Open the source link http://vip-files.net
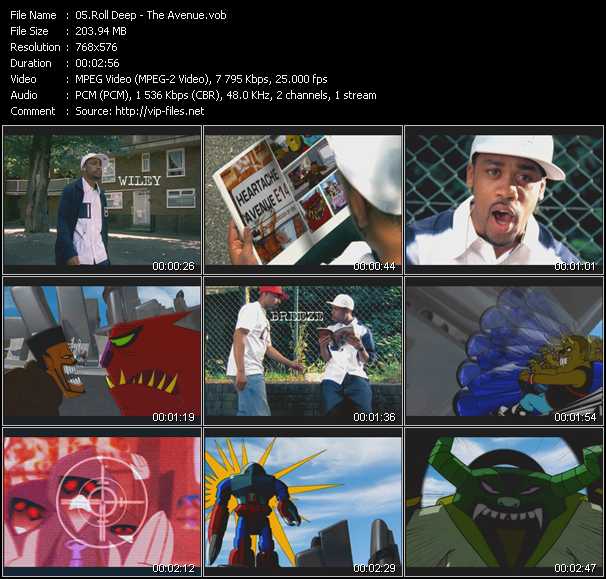Screen dimensions: 606x579 160,111
